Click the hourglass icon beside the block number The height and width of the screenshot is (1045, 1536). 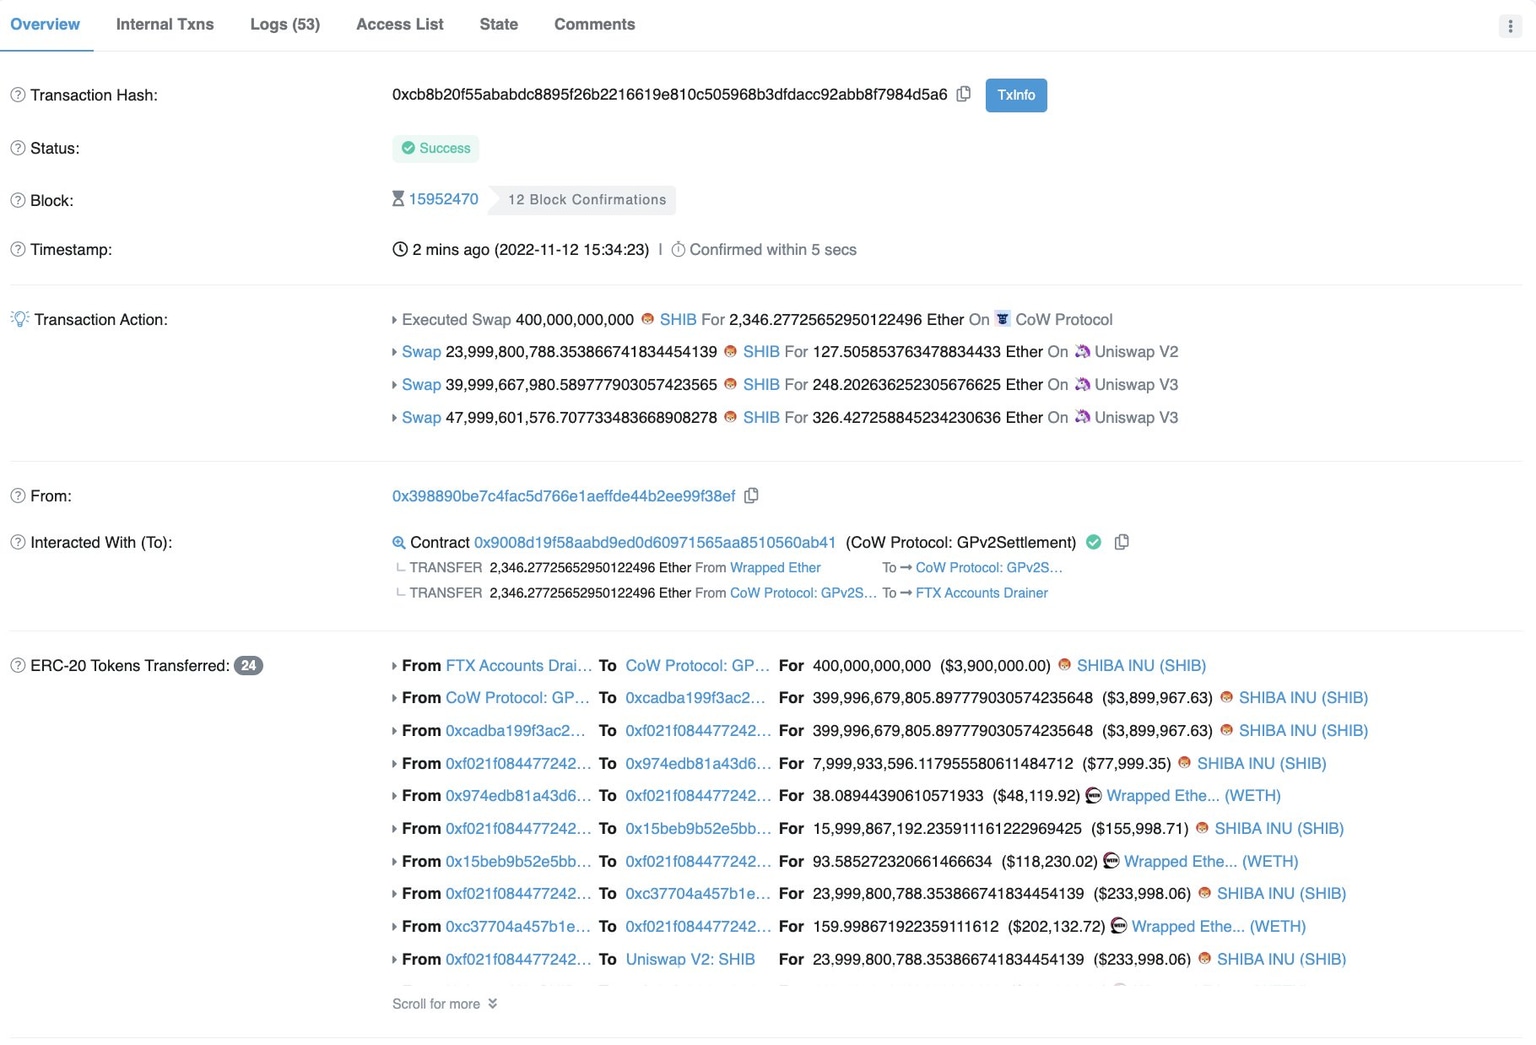400,199
